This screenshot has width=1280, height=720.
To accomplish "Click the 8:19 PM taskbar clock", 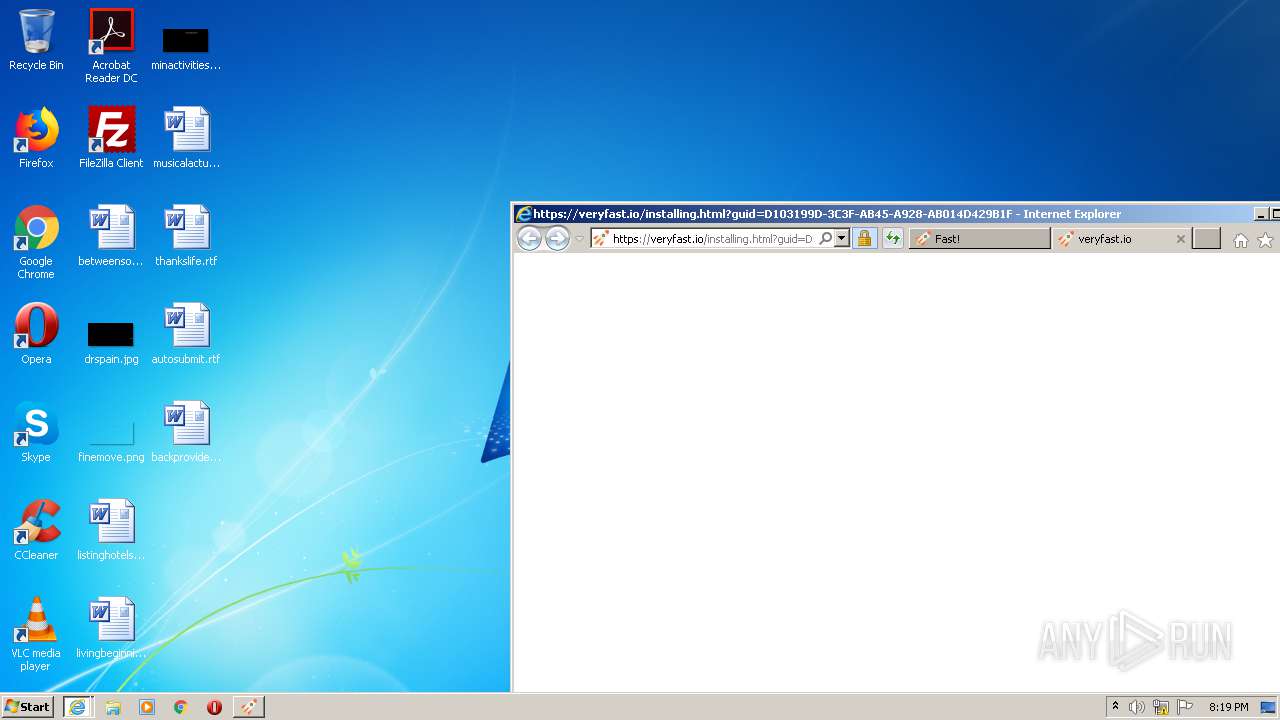I will point(1228,707).
